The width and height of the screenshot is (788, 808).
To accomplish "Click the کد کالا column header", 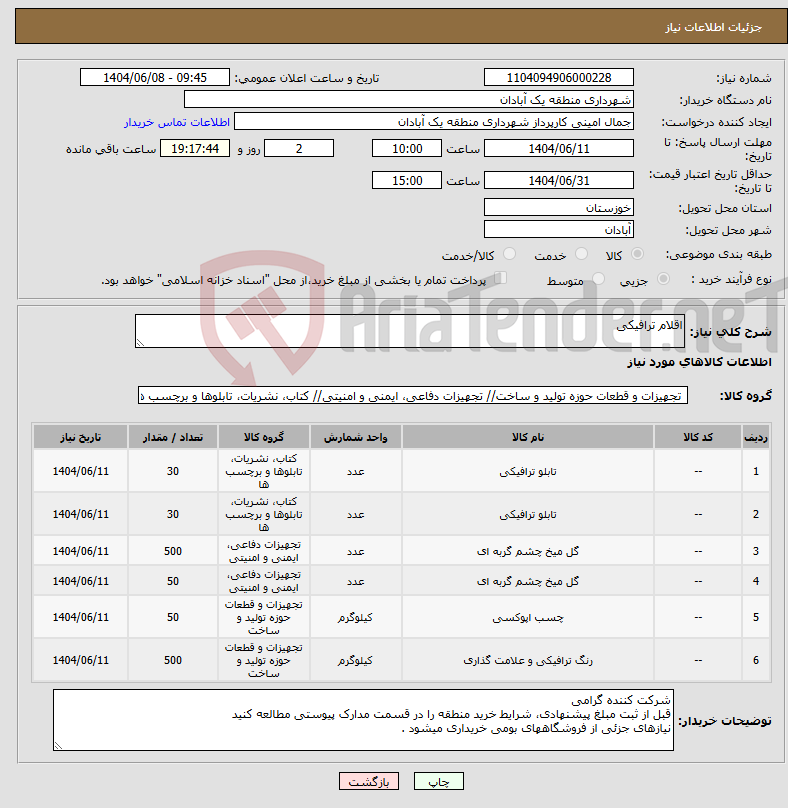I will coord(698,437).
